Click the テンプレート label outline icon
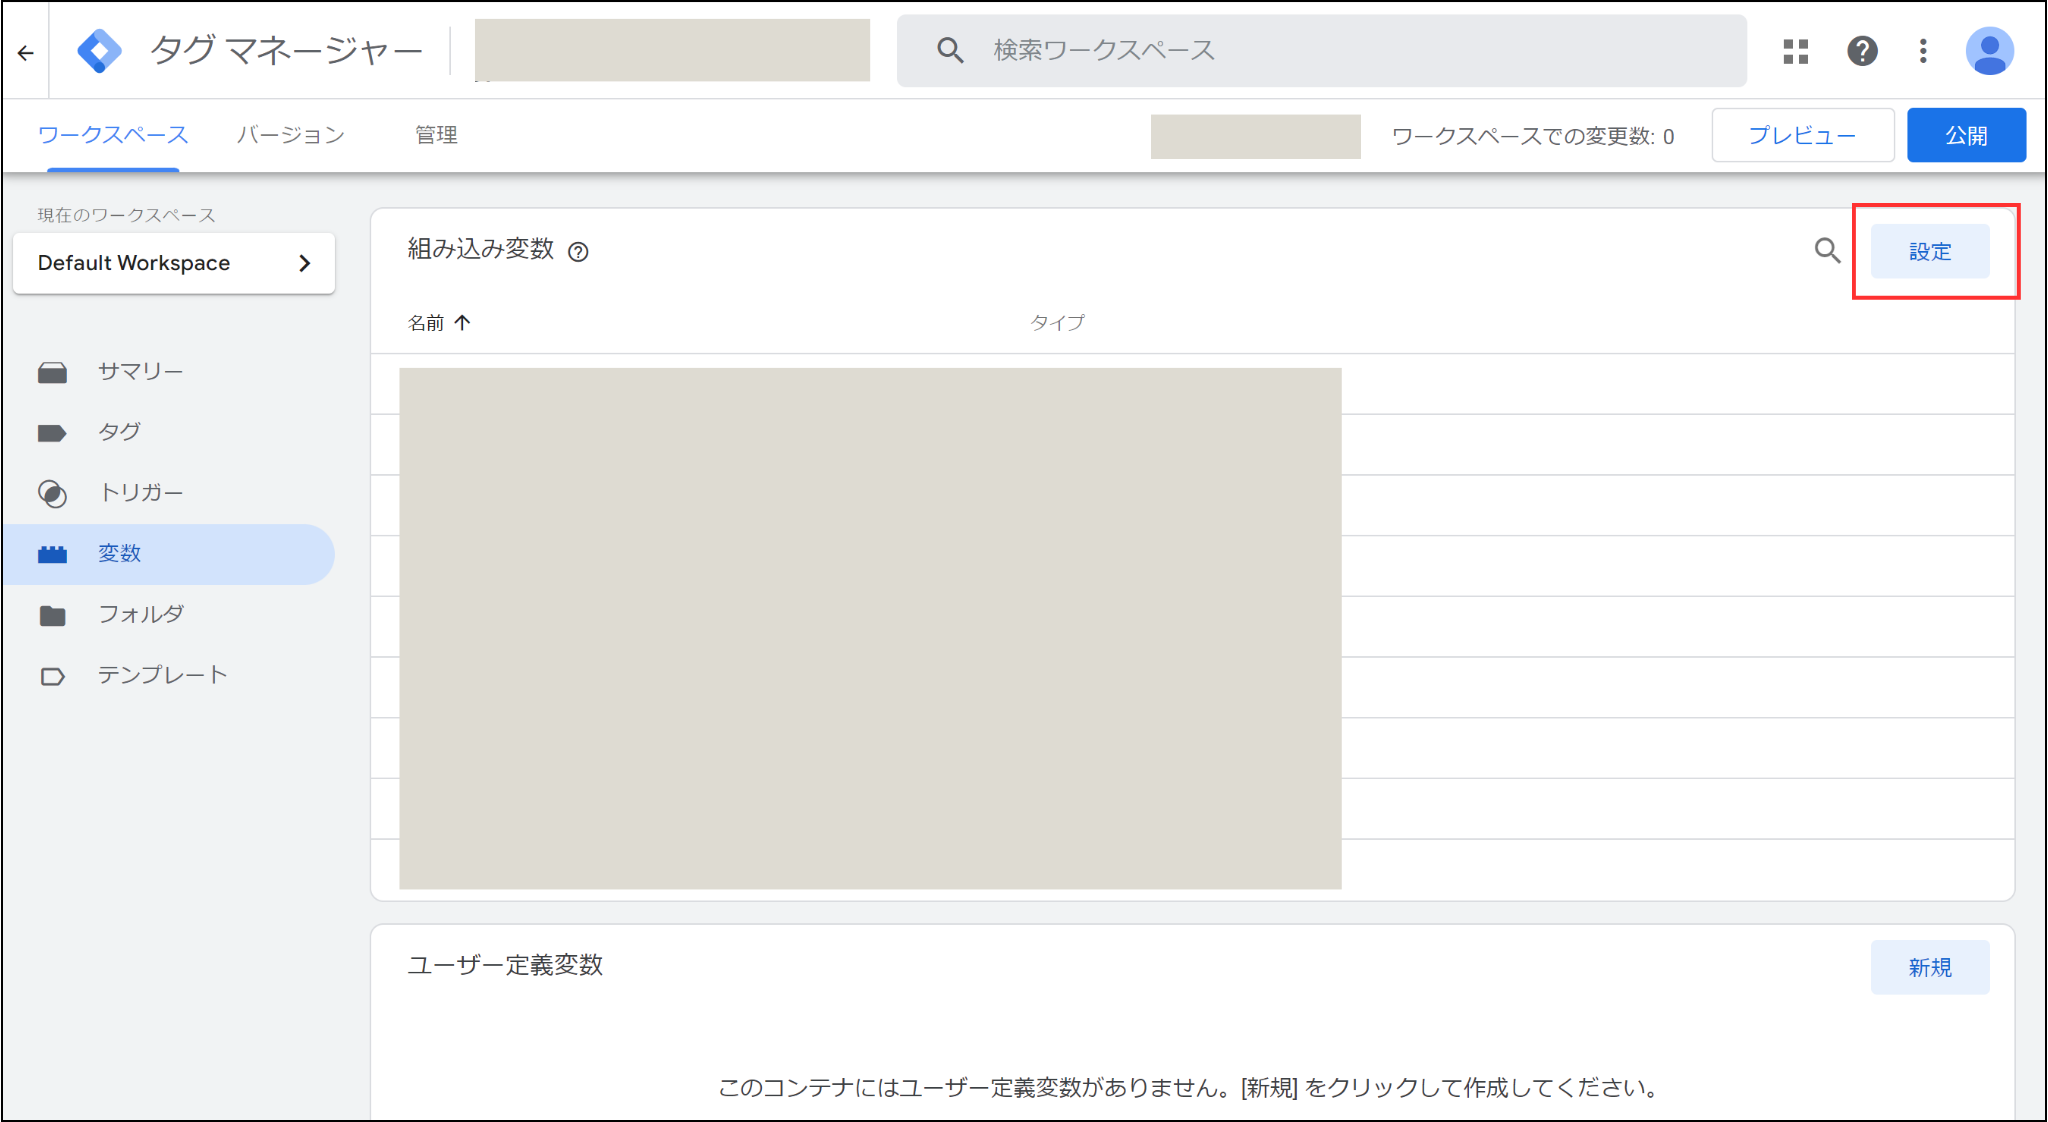The height and width of the screenshot is (1122, 2048). point(52,677)
